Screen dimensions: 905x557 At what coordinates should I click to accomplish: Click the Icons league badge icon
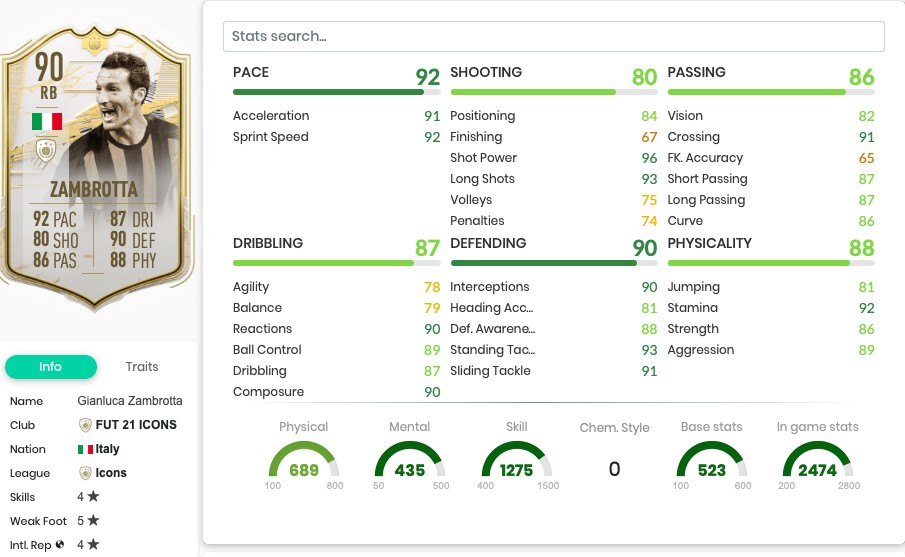[85, 473]
